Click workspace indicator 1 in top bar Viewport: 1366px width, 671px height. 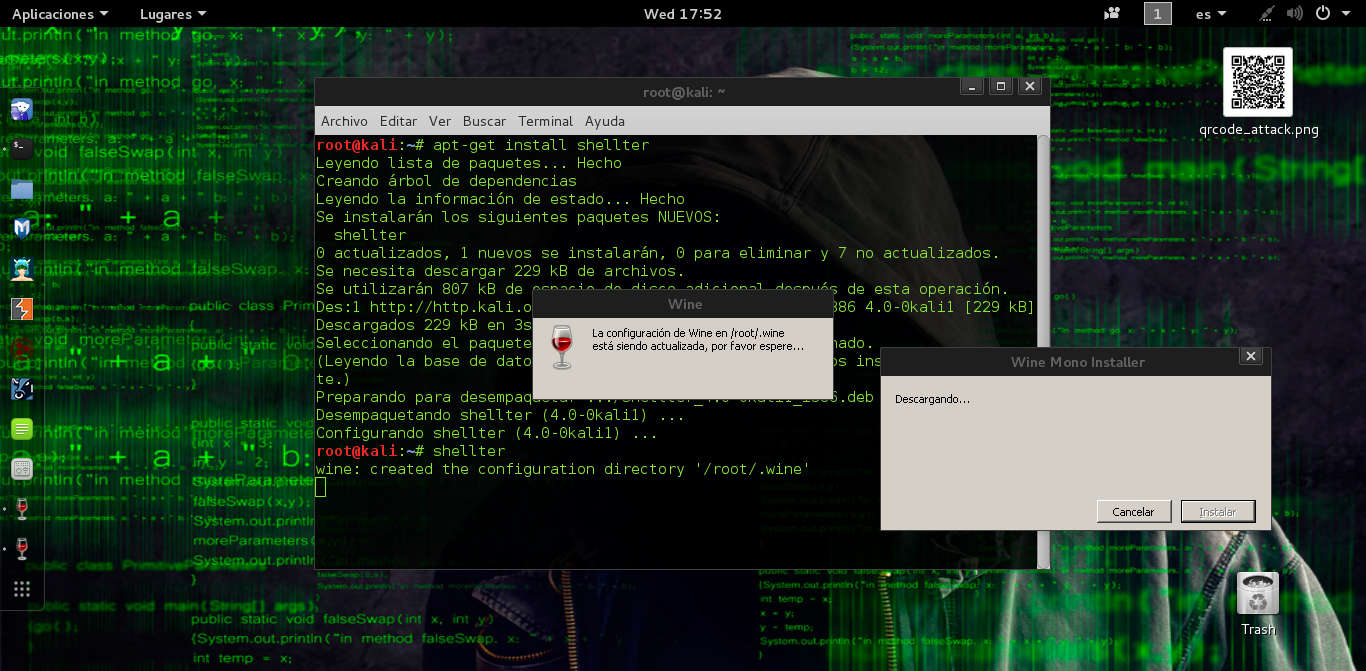coord(1157,14)
